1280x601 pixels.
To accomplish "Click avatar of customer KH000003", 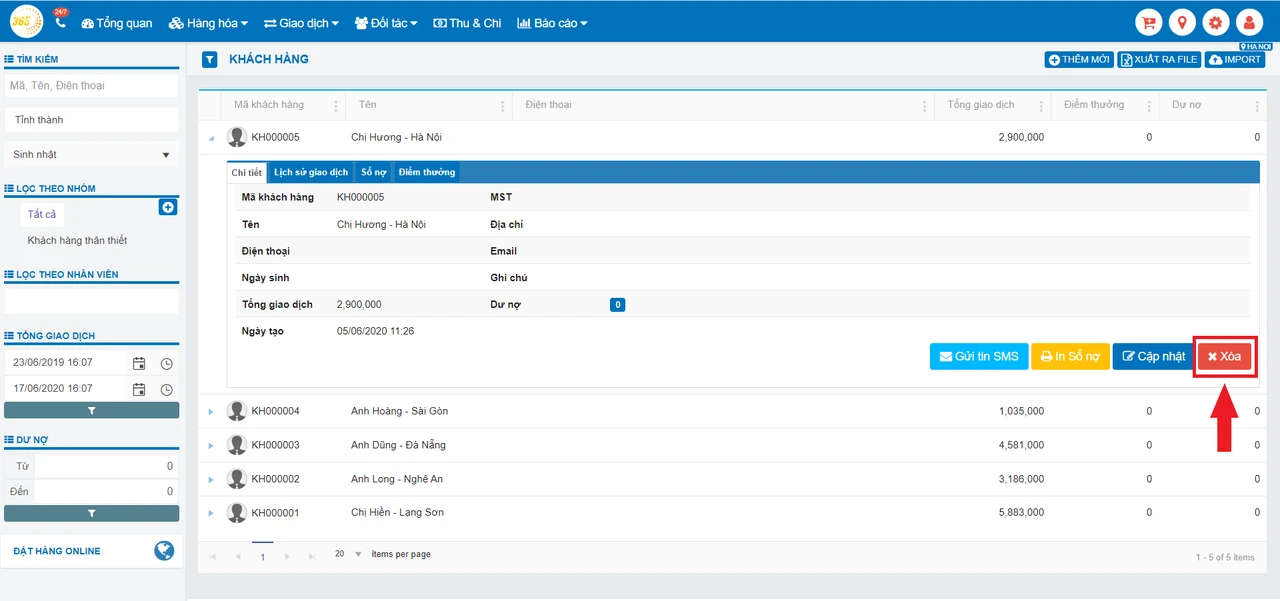I will coord(236,445).
